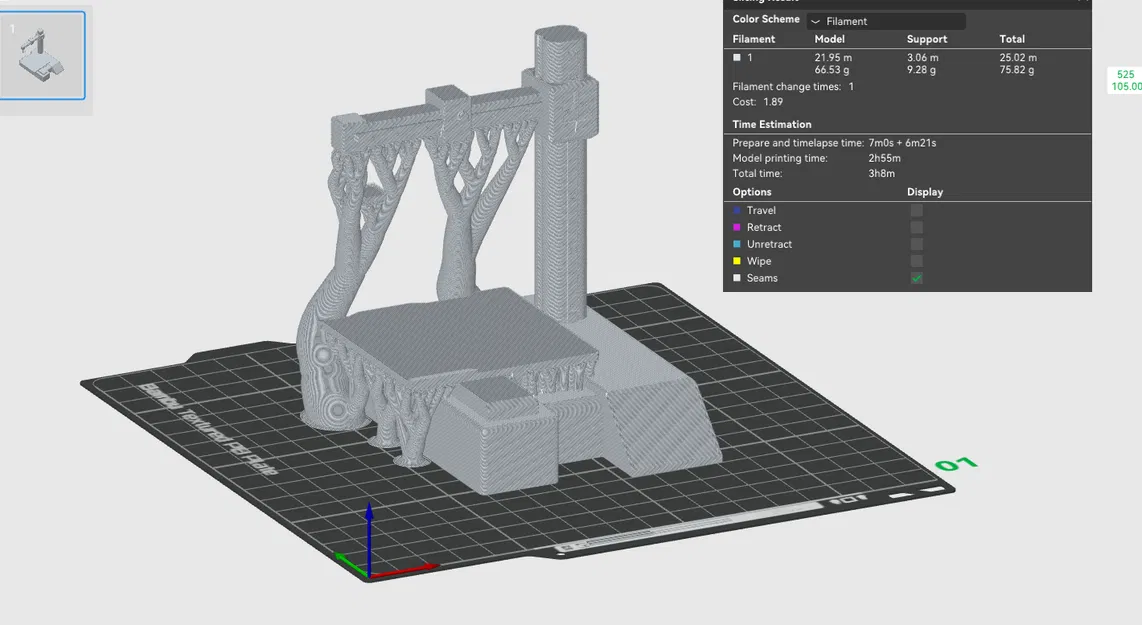Click the cyan Unretract color legend square

736,244
